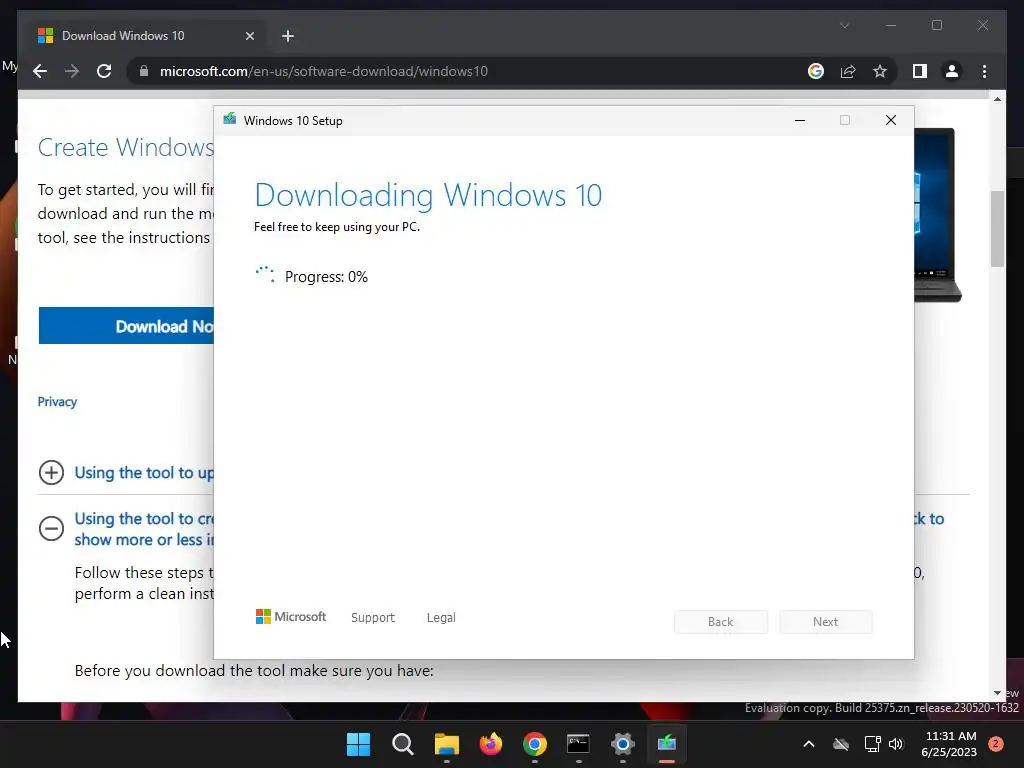
Task: Open Chrome side panel
Action: pos(920,71)
